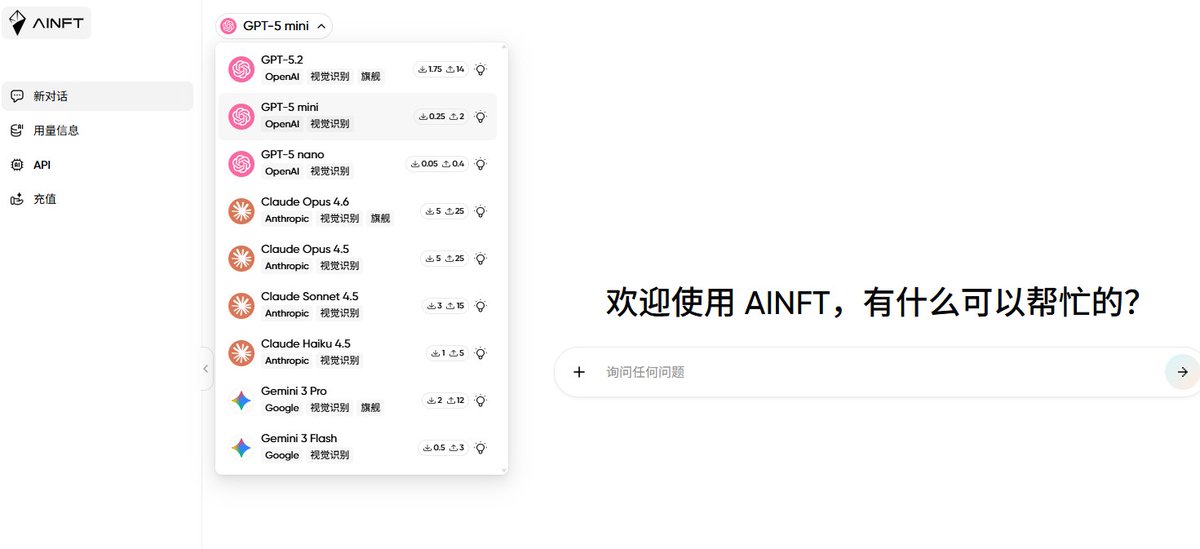1200x549 pixels.
Task: Click the Gemini star logo of Gemini 3 Pro
Action: (241, 400)
